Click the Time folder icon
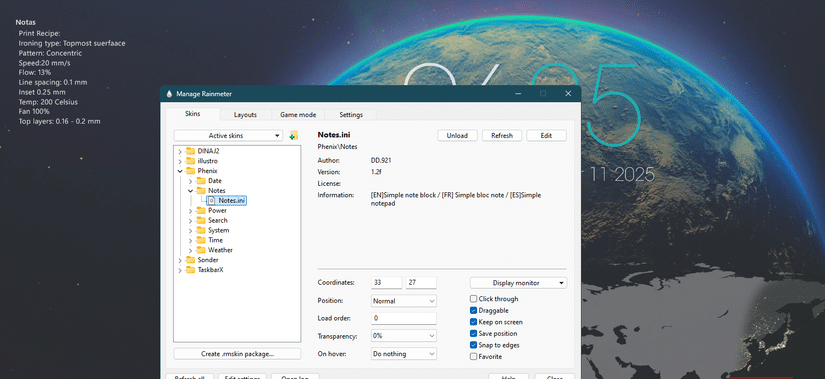The width and height of the screenshot is (825, 379). click(x=201, y=240)
